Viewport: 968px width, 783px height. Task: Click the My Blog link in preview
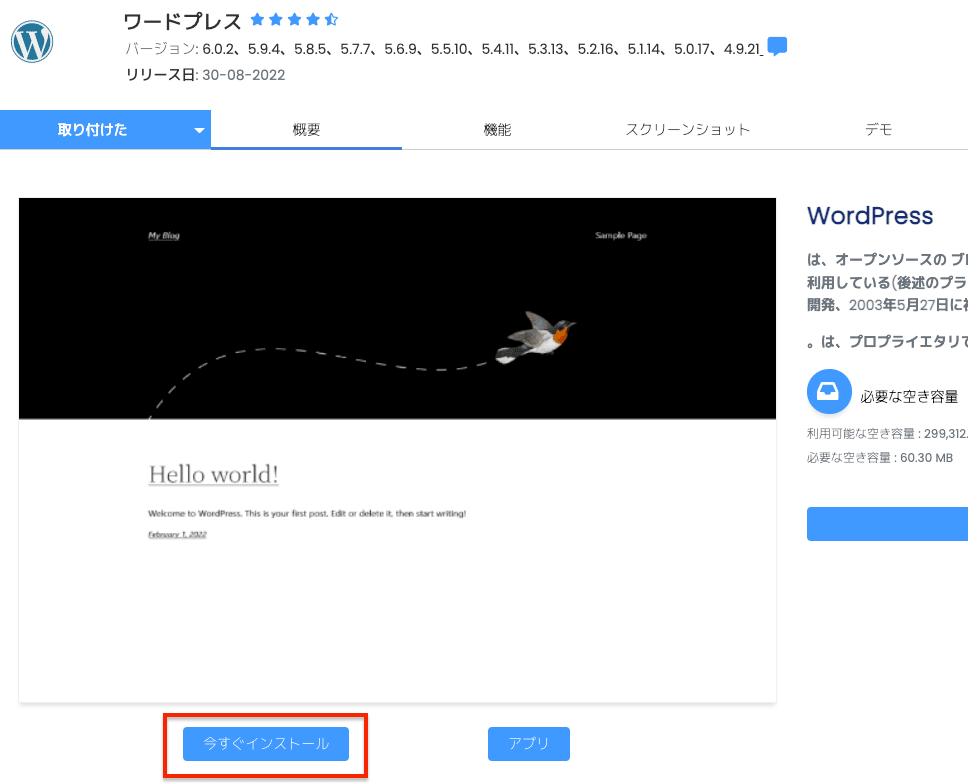164,235
